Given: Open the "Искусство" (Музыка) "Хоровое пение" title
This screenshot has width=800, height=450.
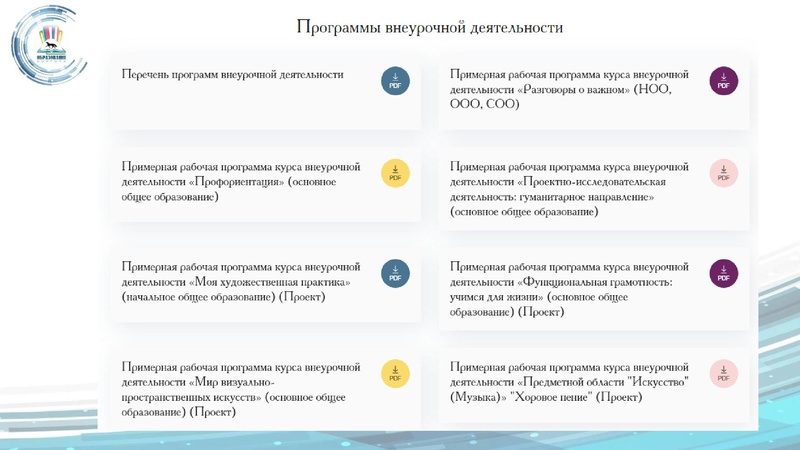Looking at the screenshot, I should point(569,382).
